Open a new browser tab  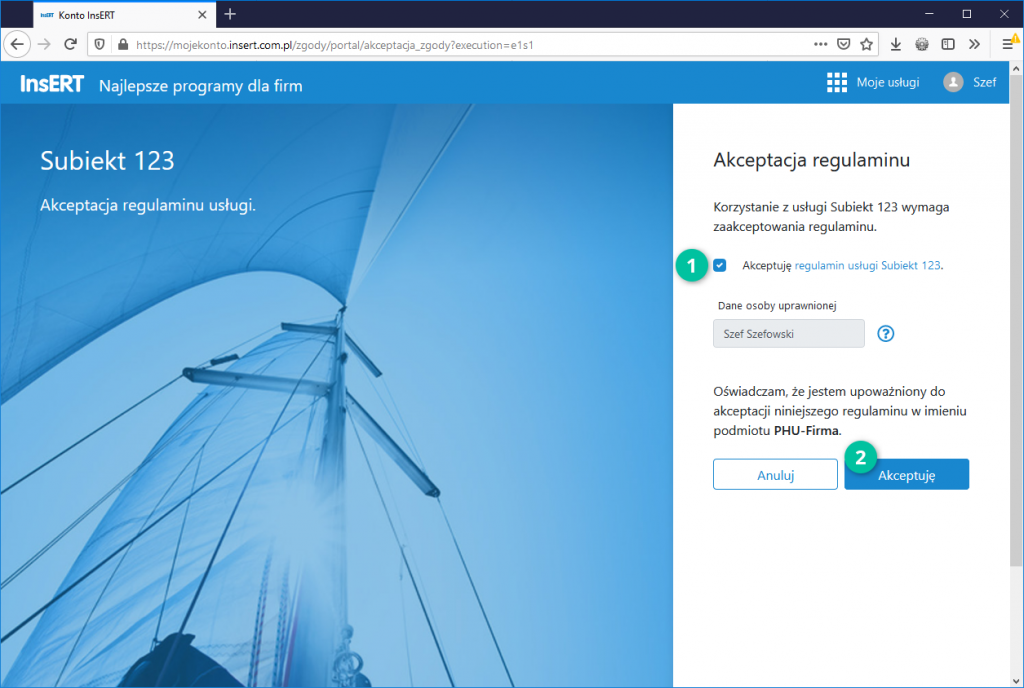point(230,14)
